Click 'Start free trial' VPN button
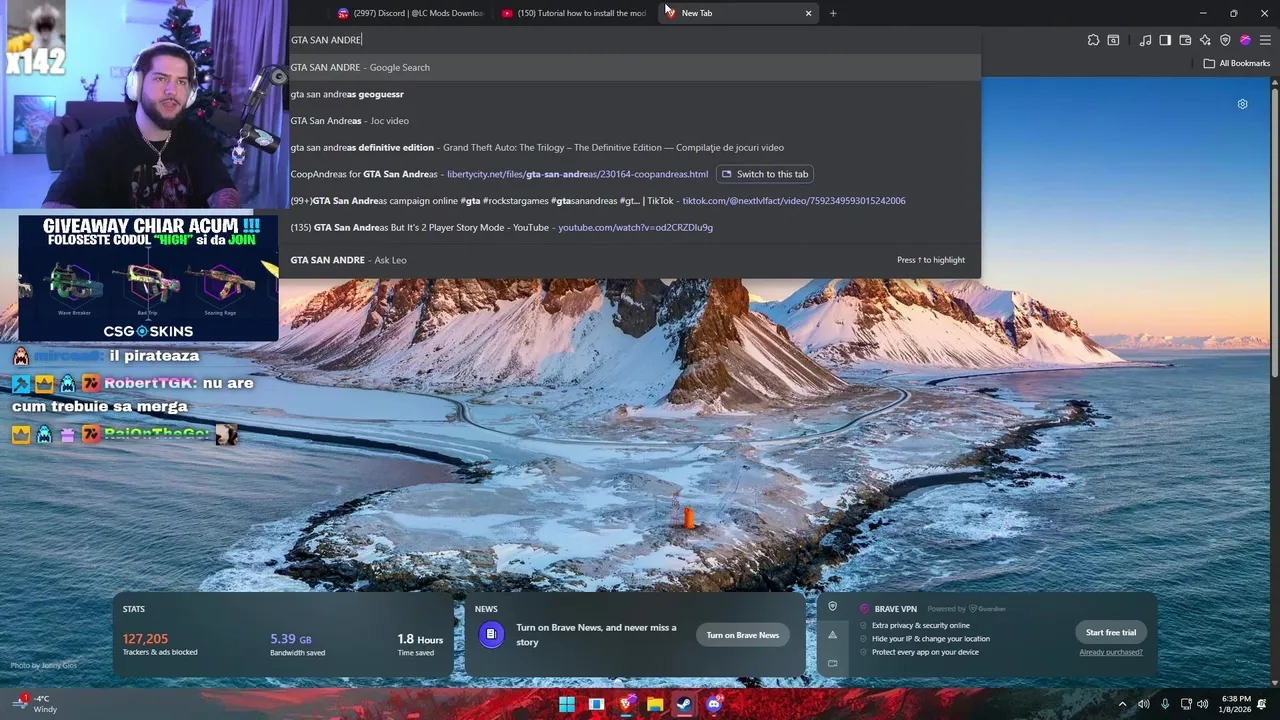 click(x=1111, y=632)
